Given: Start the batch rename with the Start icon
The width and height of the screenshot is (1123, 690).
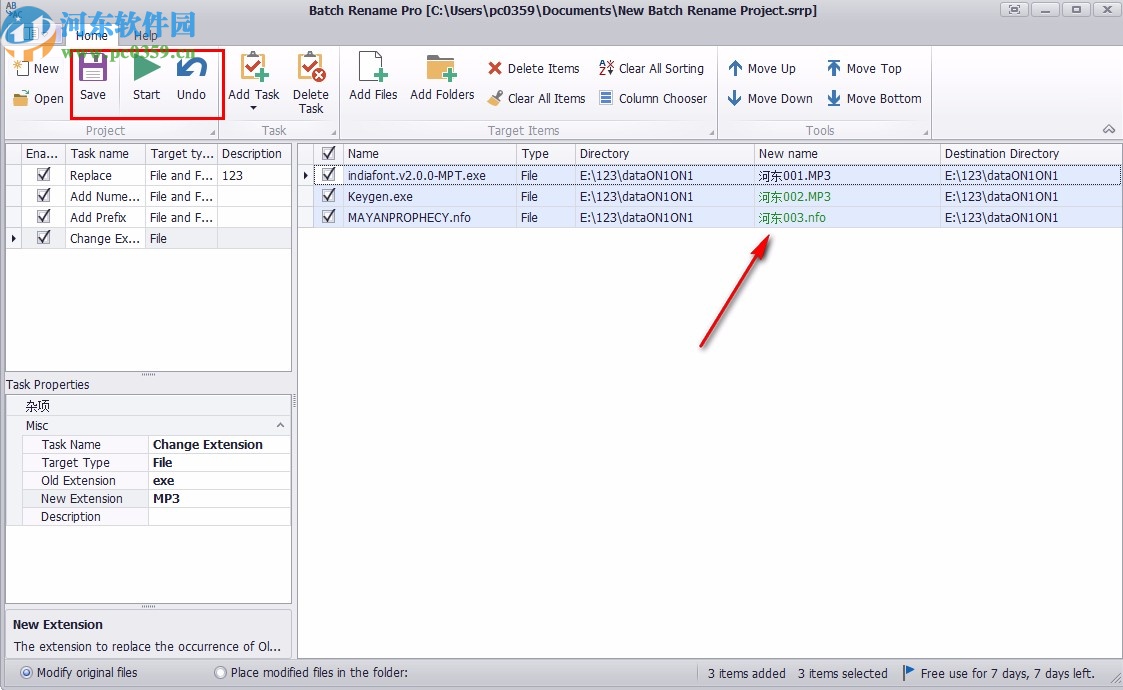Looking at the screenshot, I should tap(146, 70).
